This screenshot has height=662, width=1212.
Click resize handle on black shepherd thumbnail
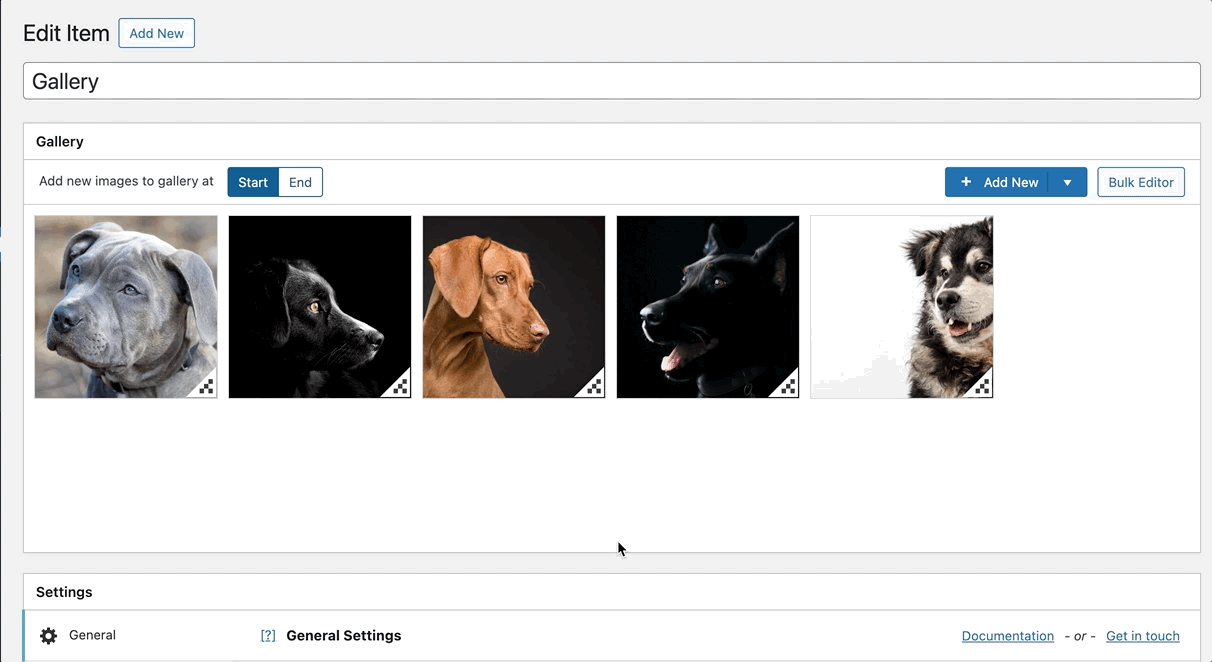coord(788,387)
